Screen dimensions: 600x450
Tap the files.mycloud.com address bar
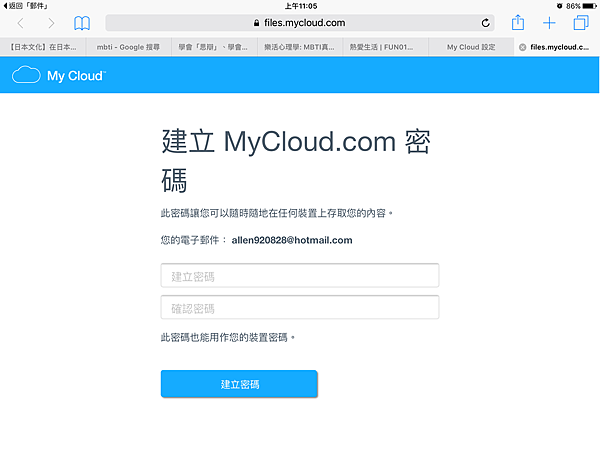coord(300,23)
